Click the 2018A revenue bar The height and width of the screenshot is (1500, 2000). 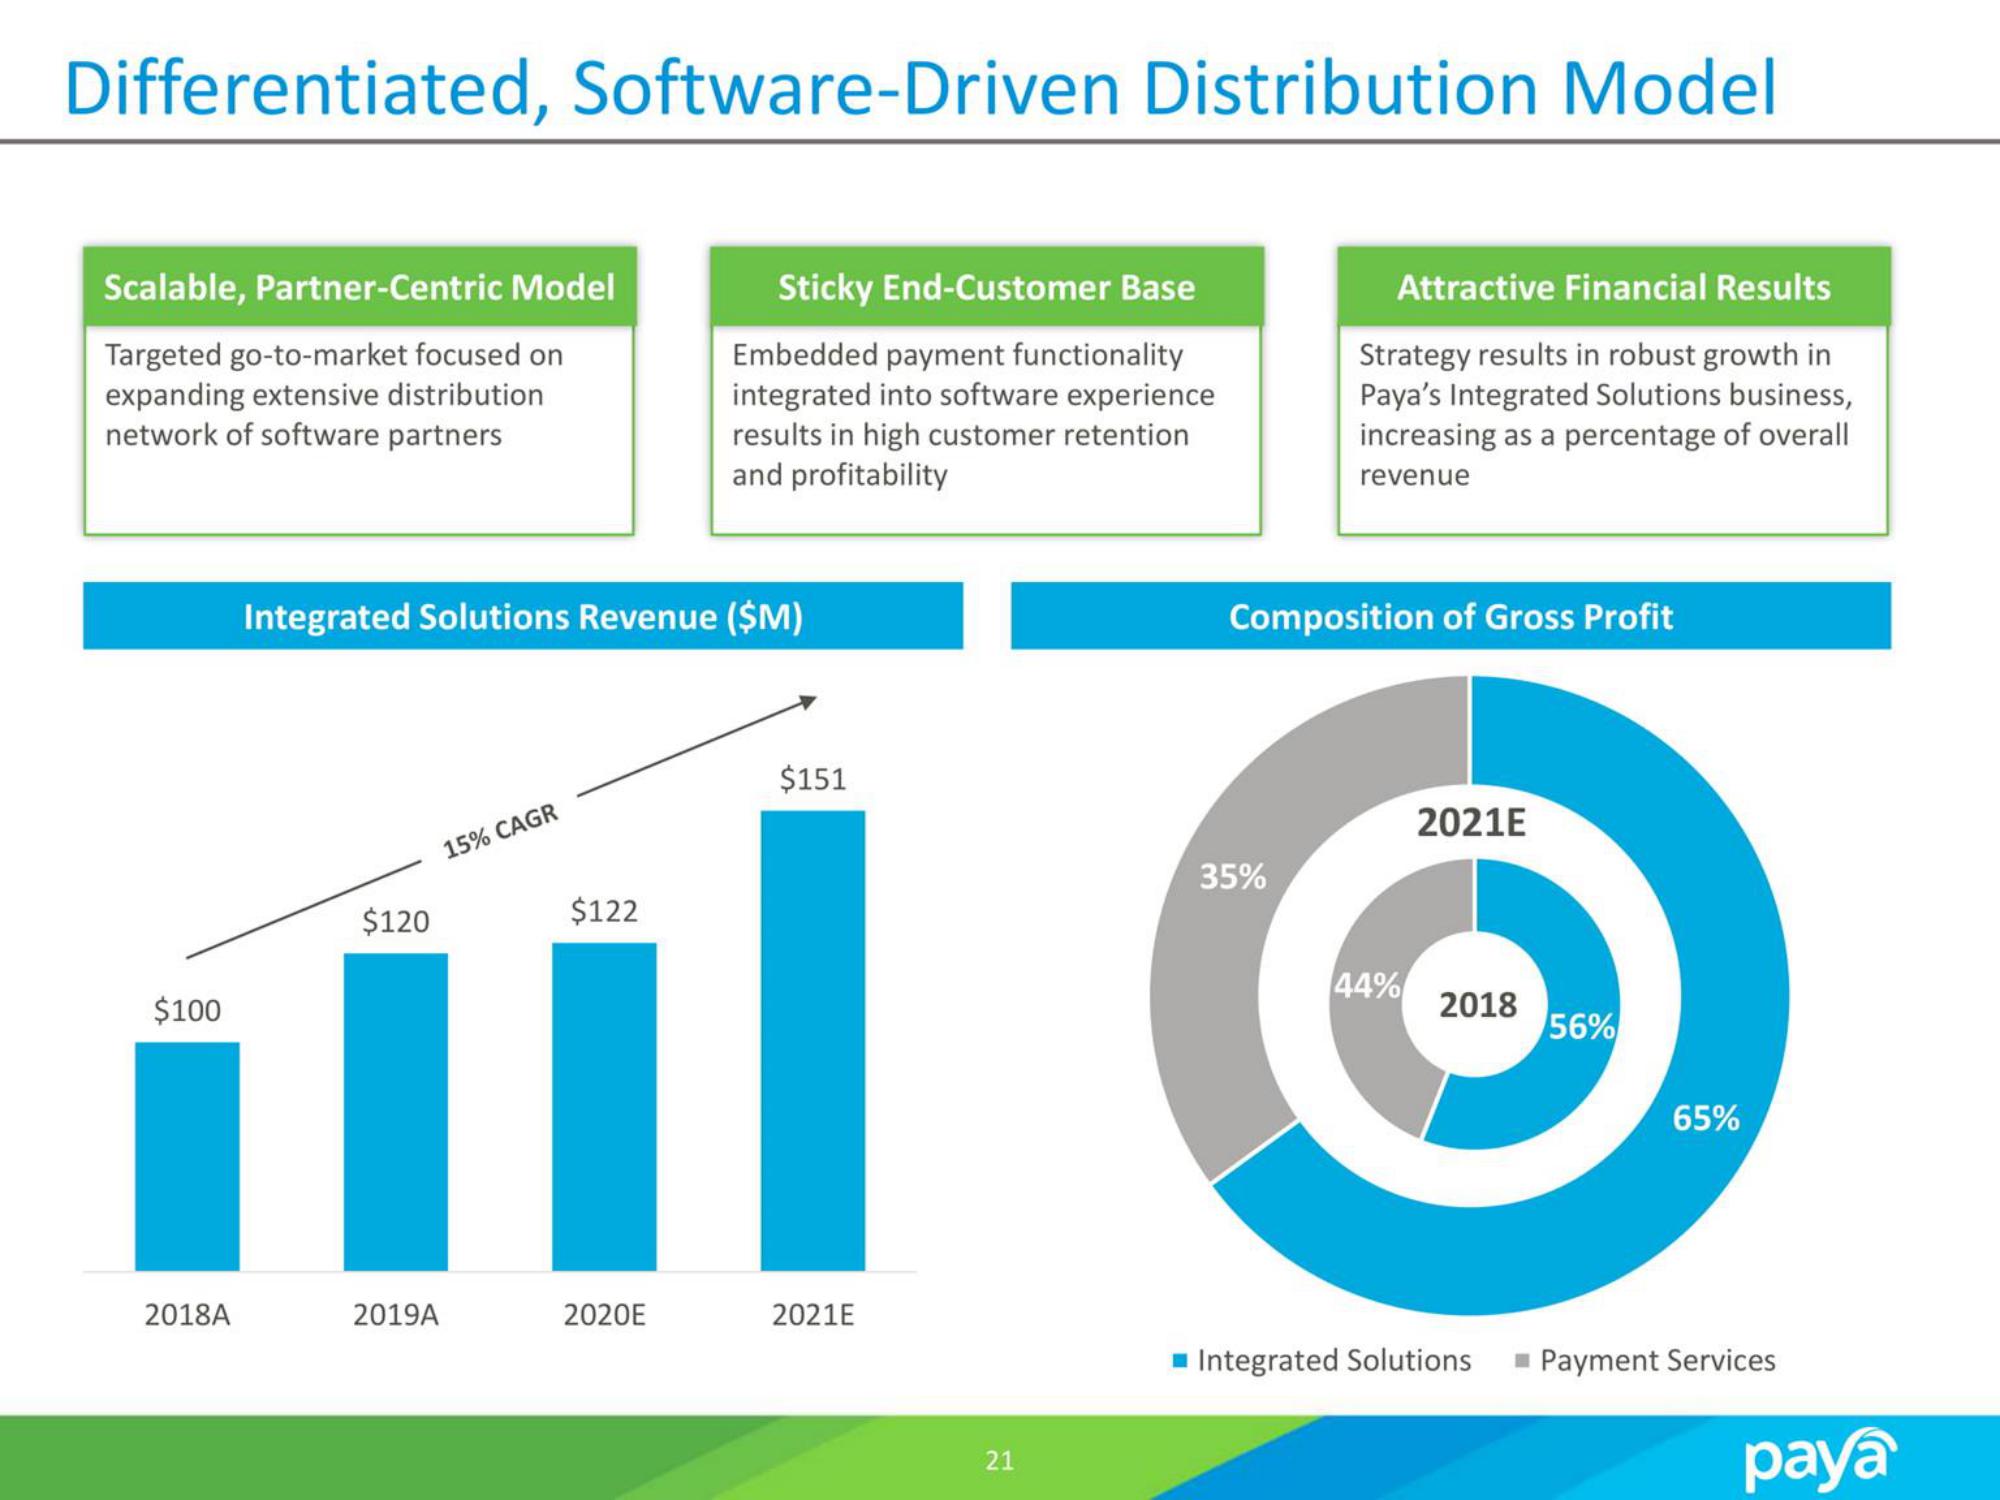(x=187, y=1156)
